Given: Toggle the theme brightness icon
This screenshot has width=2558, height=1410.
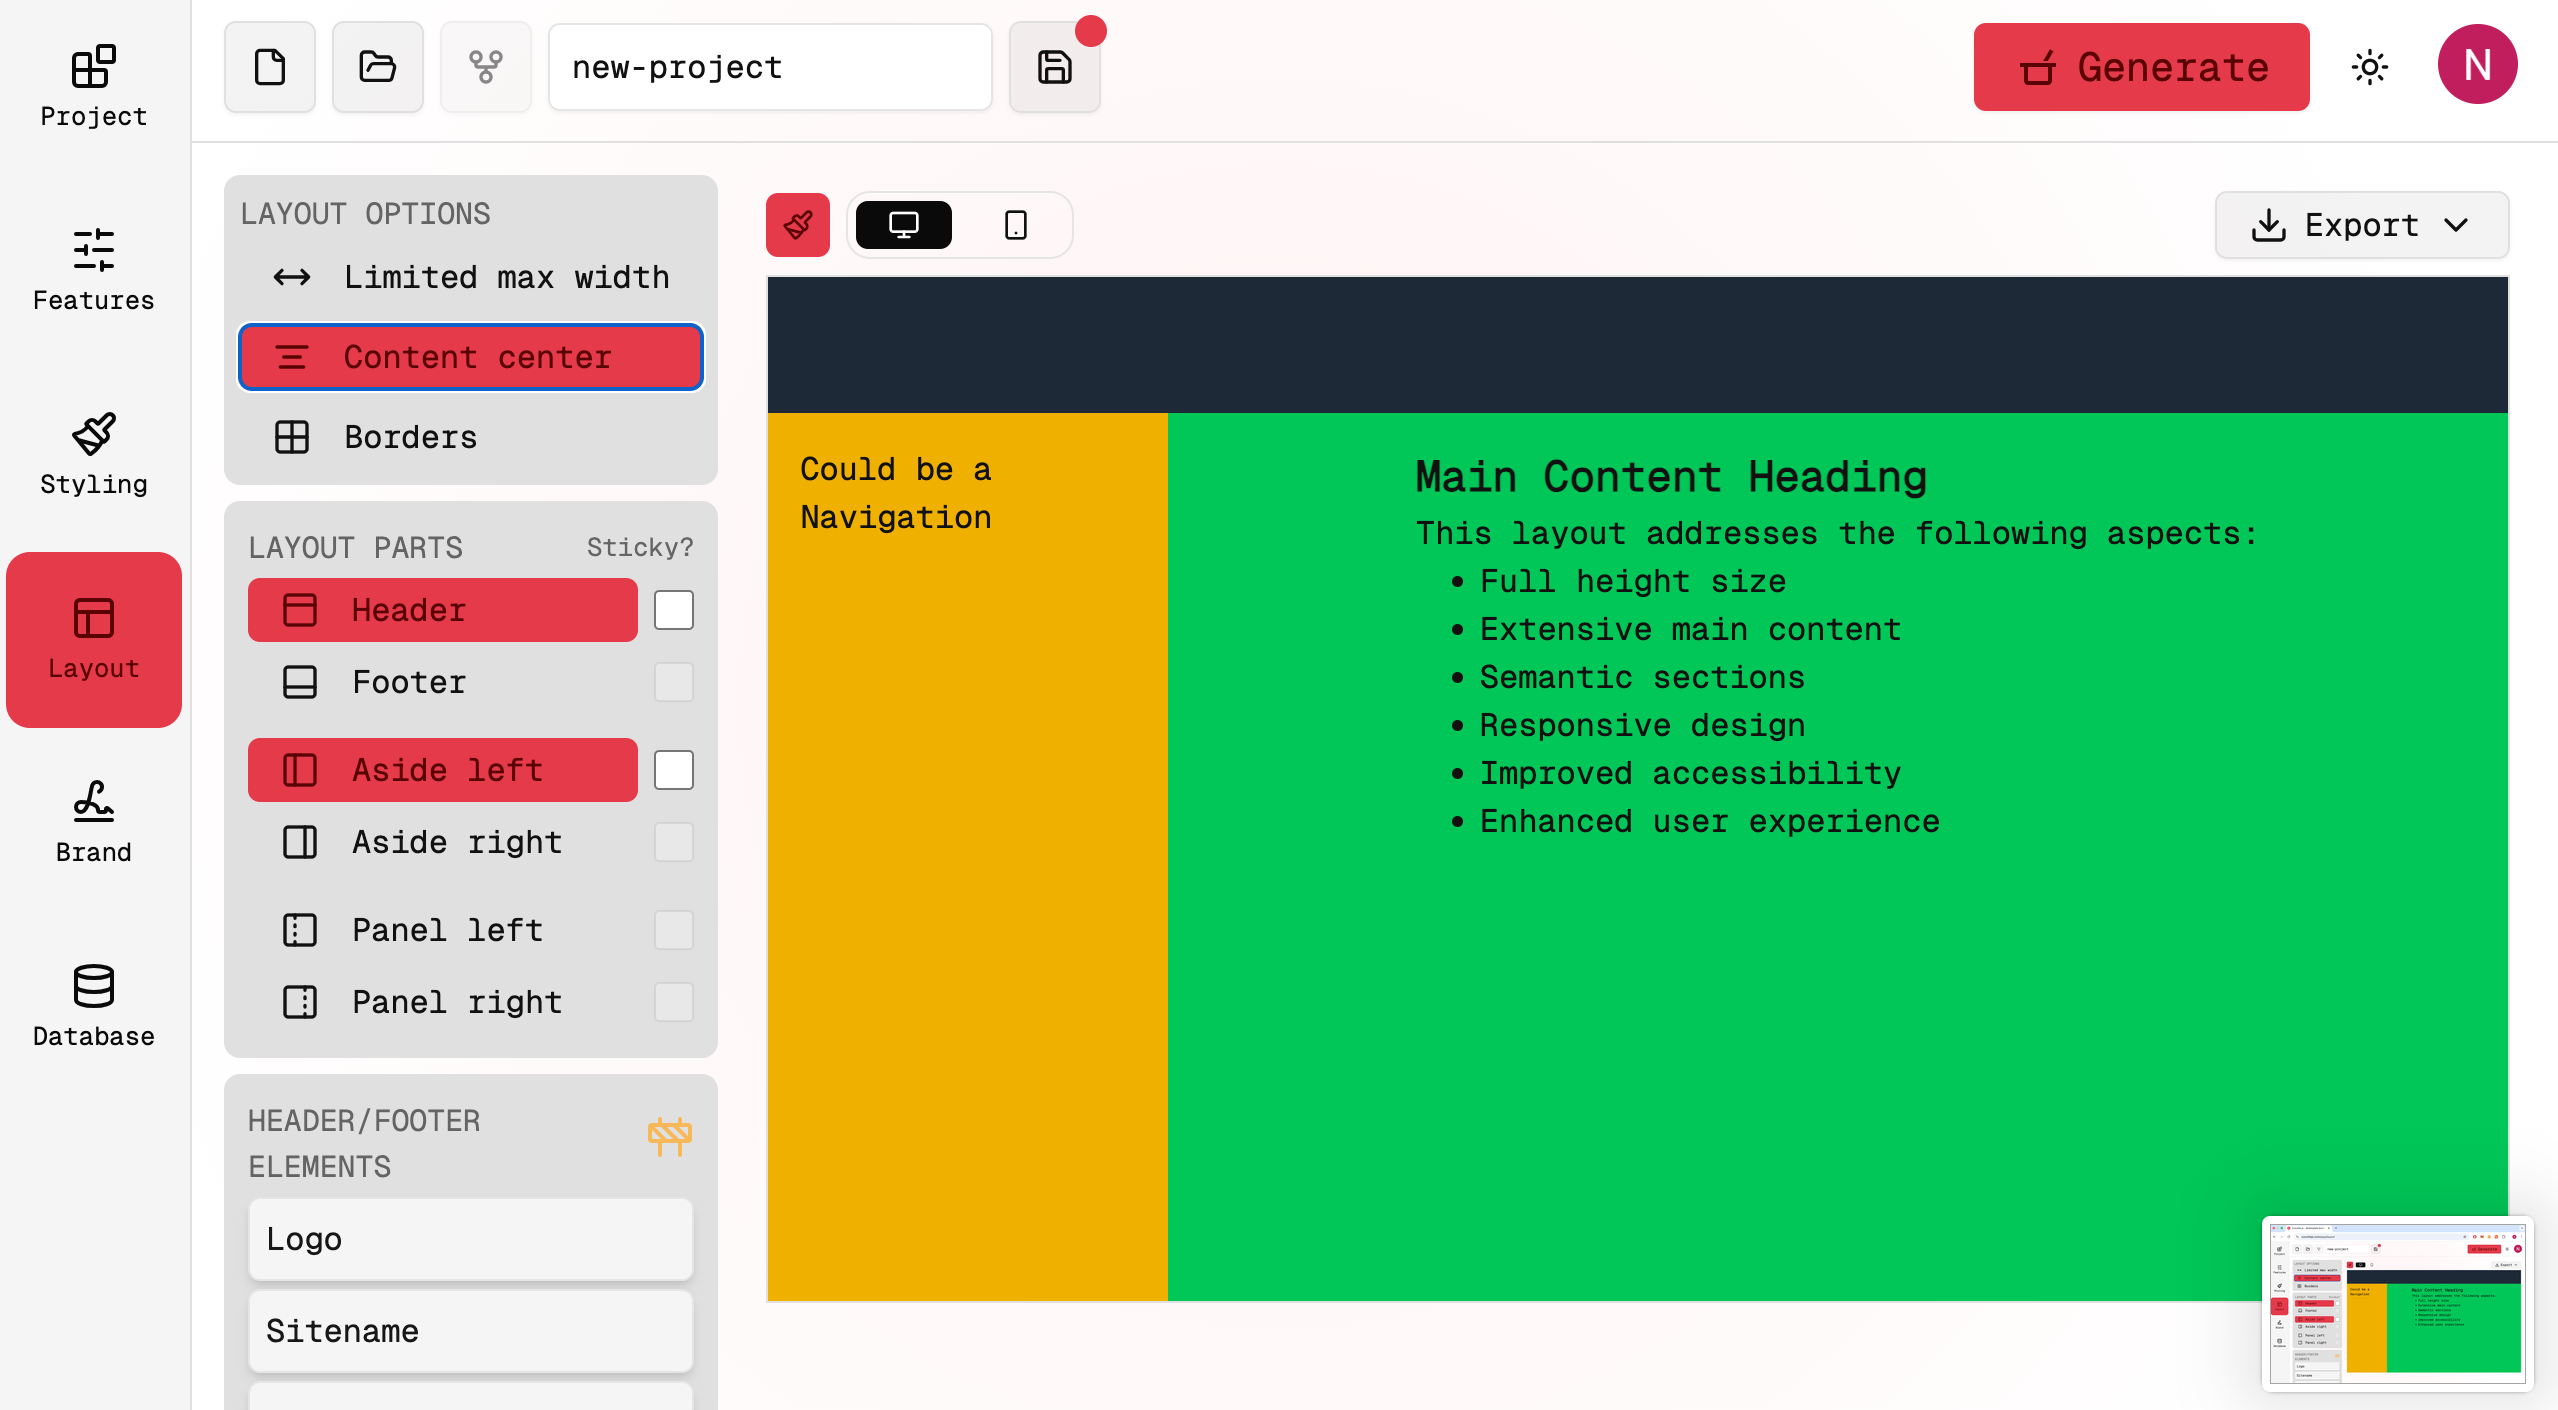Looking at the screenshot, I should [2371, 66].
